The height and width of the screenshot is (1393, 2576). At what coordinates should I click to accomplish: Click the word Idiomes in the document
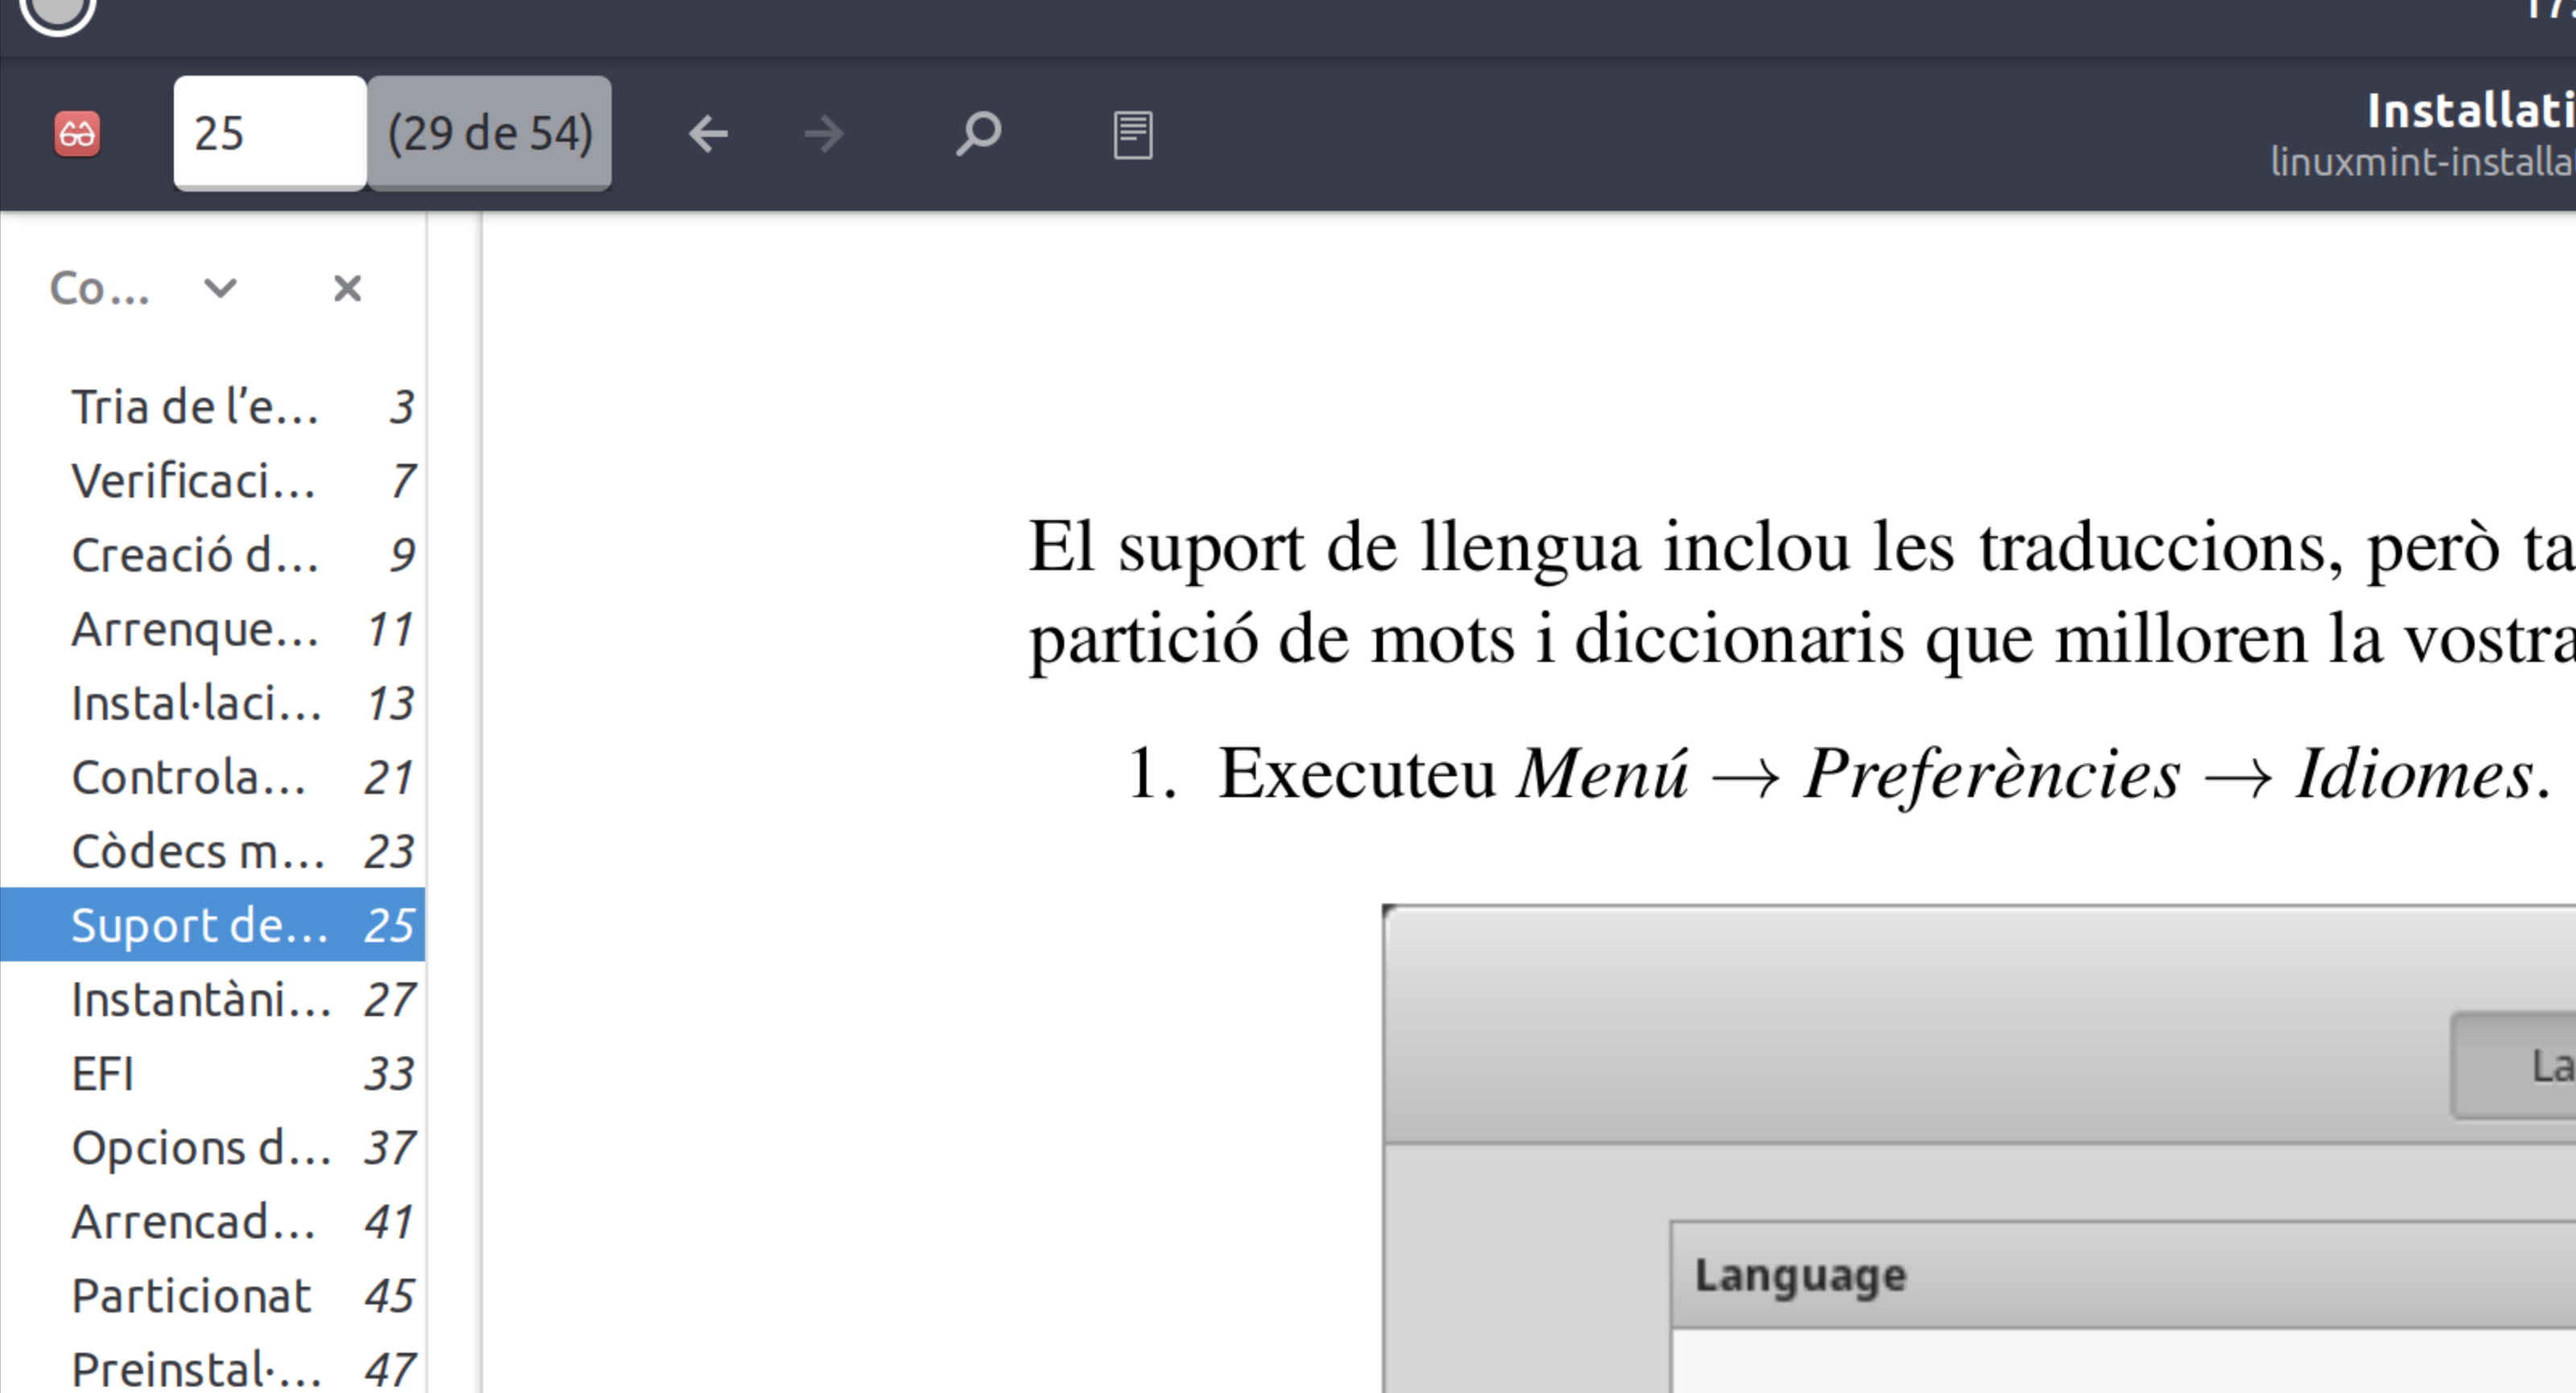click(x=2414, y=774)
